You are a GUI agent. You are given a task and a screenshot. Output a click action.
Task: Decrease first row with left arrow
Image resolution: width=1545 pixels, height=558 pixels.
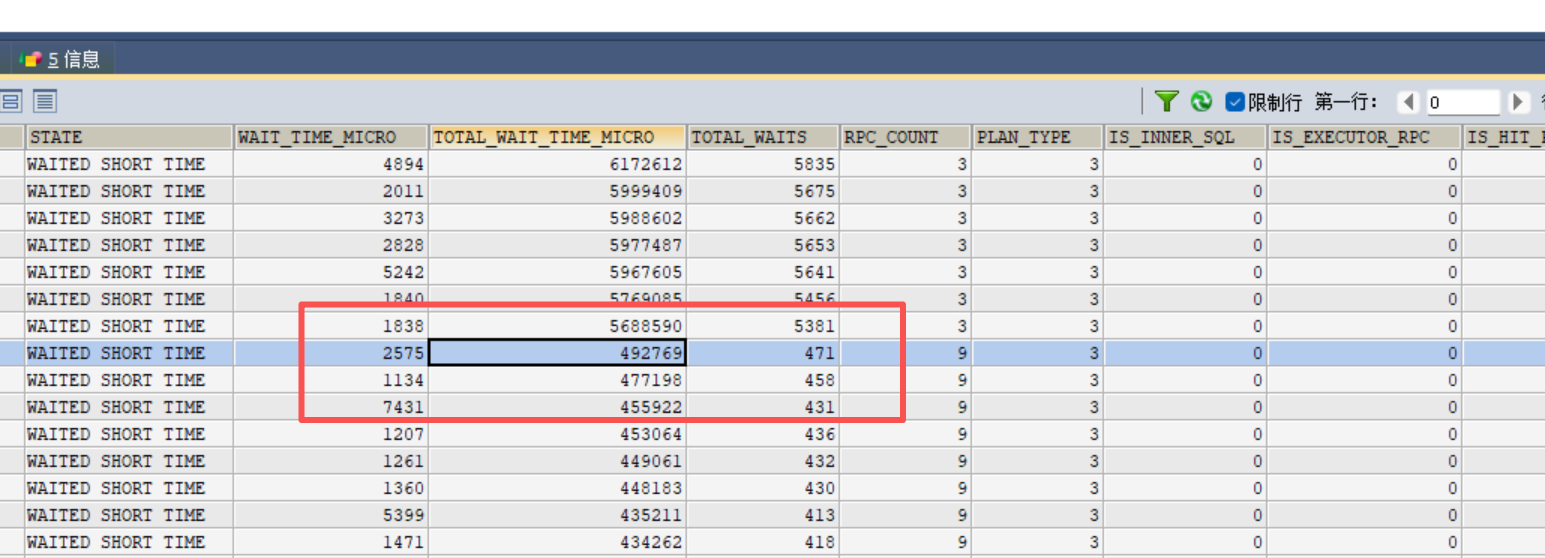[1409, 102]
